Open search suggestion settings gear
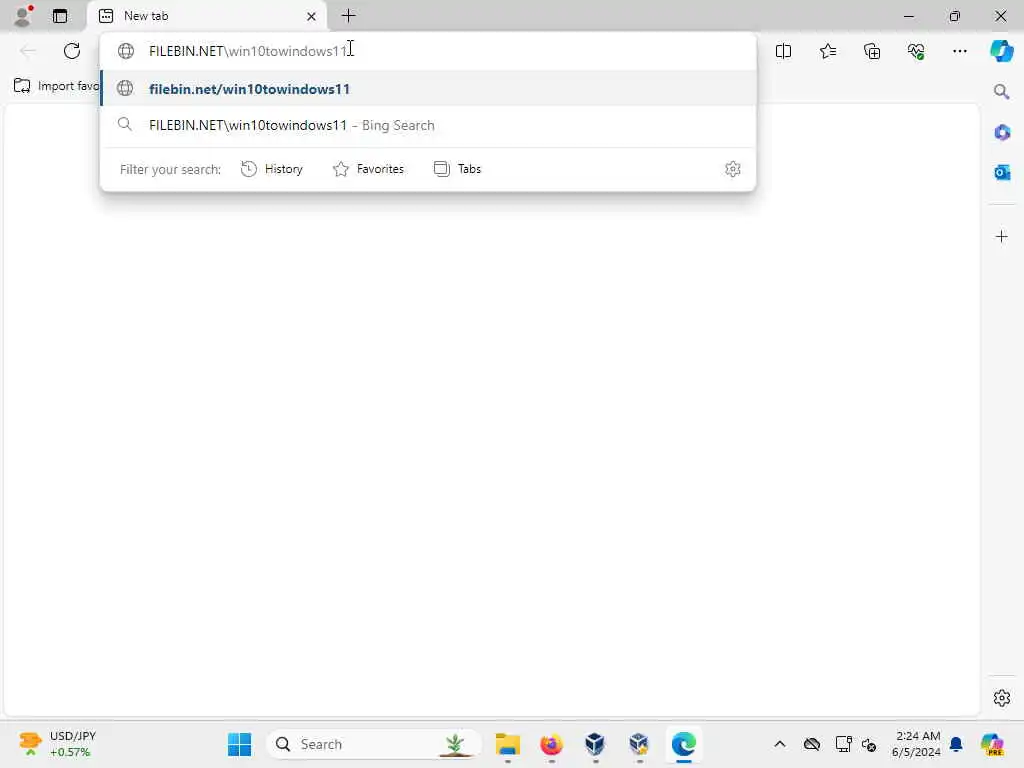 coord(733,169)
